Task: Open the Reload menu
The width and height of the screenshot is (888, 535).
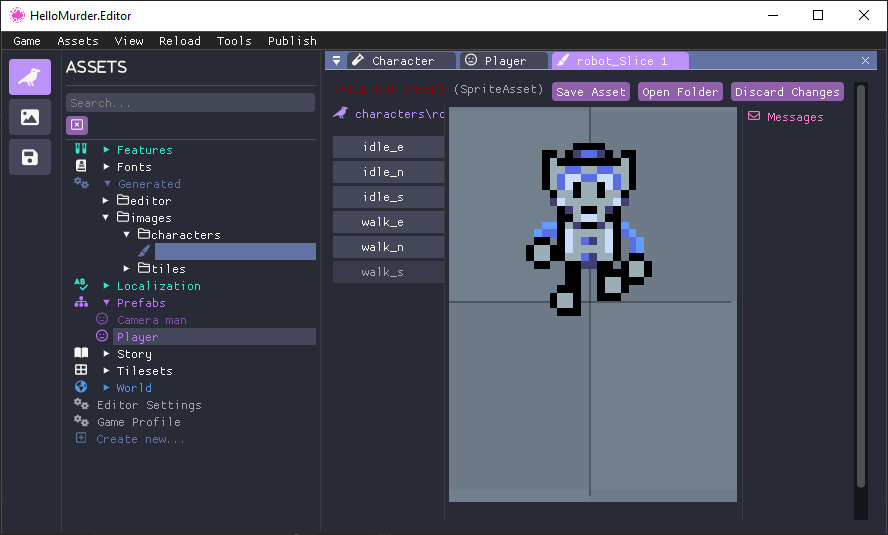Action: (180, 41)
